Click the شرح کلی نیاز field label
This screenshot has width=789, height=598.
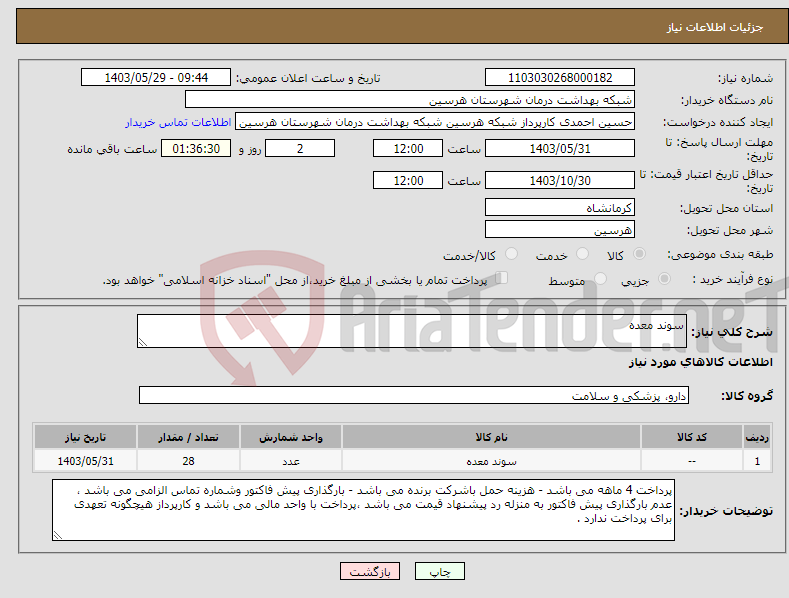pyautogui.click(x=732, y=332)
